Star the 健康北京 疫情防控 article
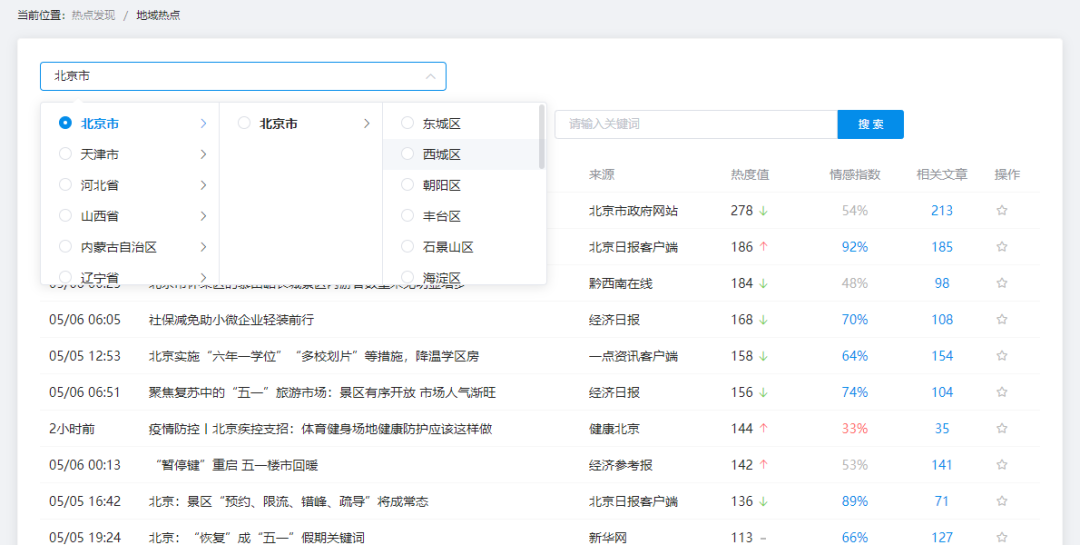Screen dimensions: 1080x545 click(x=1002, y=429)
